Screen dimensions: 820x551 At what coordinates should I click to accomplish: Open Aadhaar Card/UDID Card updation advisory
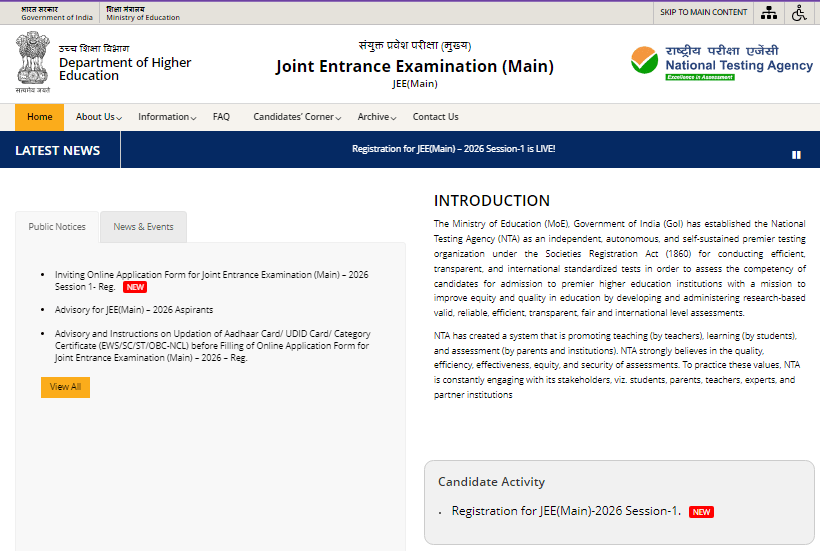coord(212,346)
